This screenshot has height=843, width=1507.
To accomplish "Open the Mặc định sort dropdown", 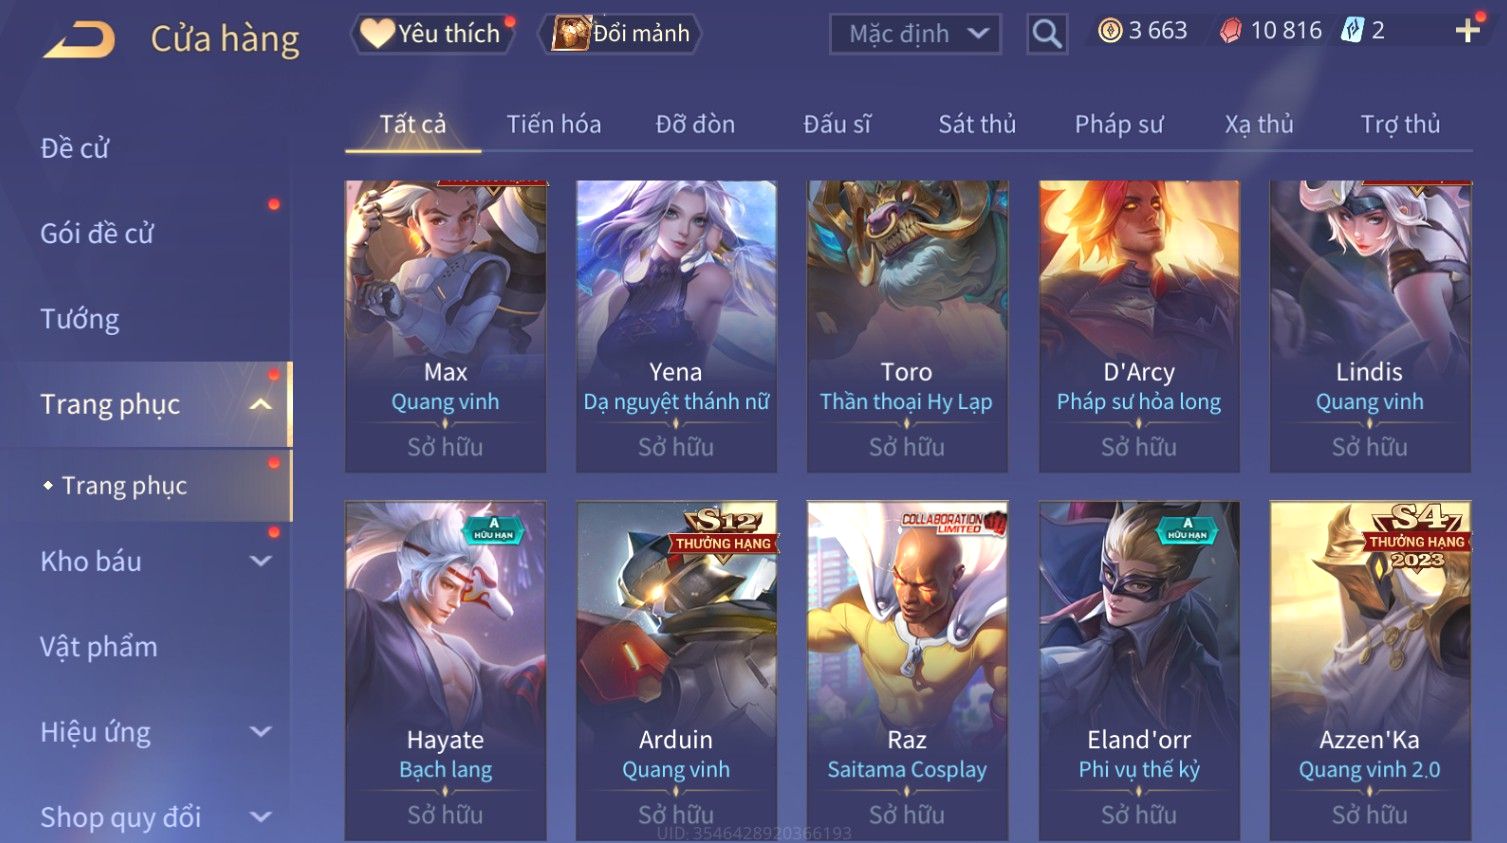I will [915, 35].
